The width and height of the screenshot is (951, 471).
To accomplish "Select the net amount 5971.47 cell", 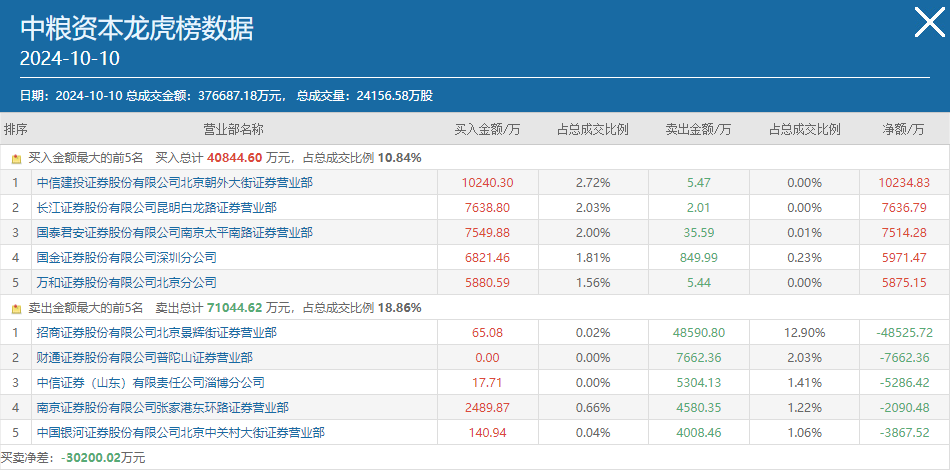I will (x=904, y=258).
